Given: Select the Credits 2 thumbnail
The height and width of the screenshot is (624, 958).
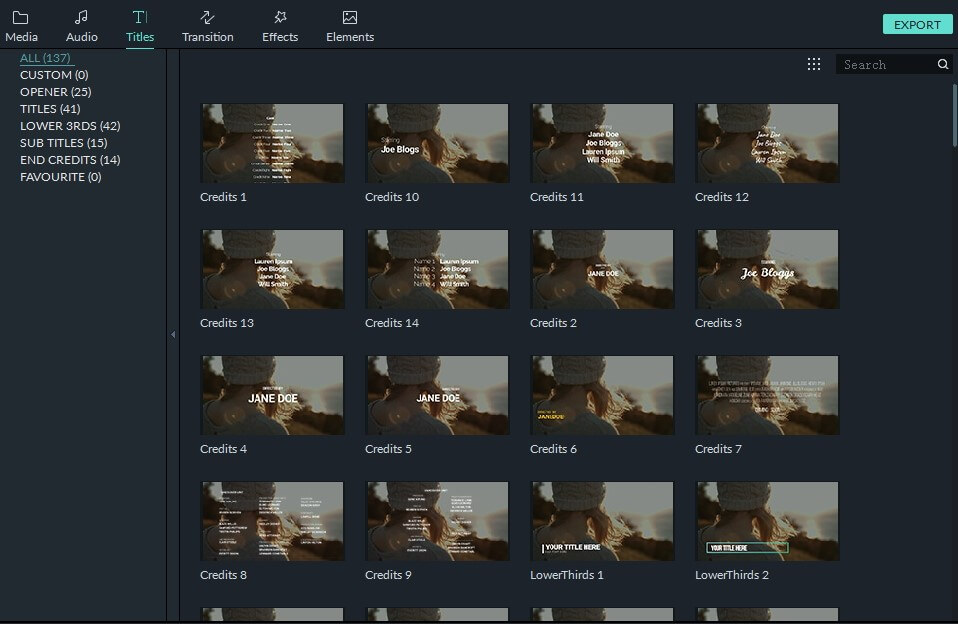Looking at the screenshot, I should click(602, 269).
